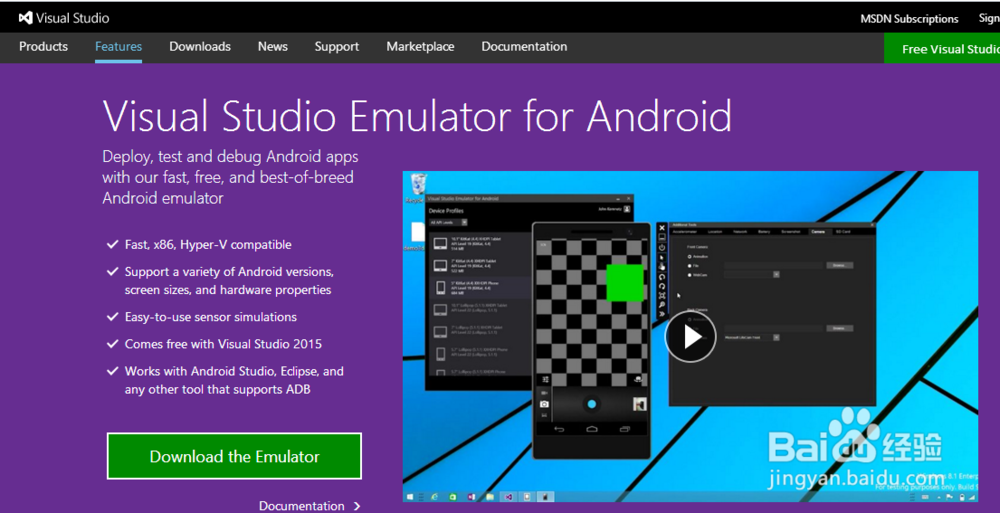The height and width of the screenshot is (513, 1000).
Task: Open the Support nav item
Action: click(x=337, y=47)
